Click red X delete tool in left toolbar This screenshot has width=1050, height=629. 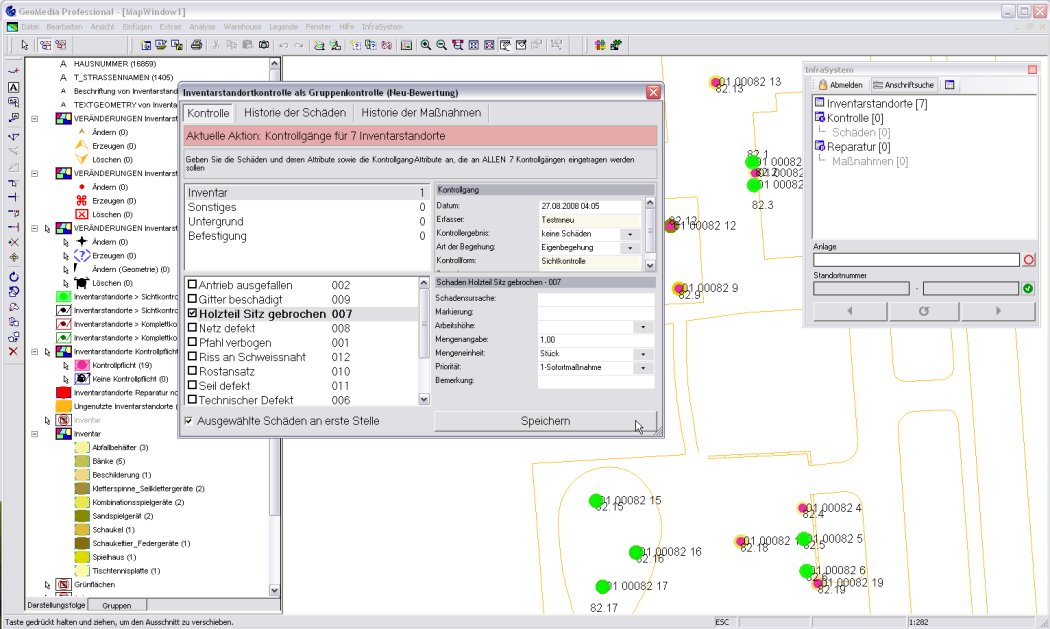pos(14,352)
